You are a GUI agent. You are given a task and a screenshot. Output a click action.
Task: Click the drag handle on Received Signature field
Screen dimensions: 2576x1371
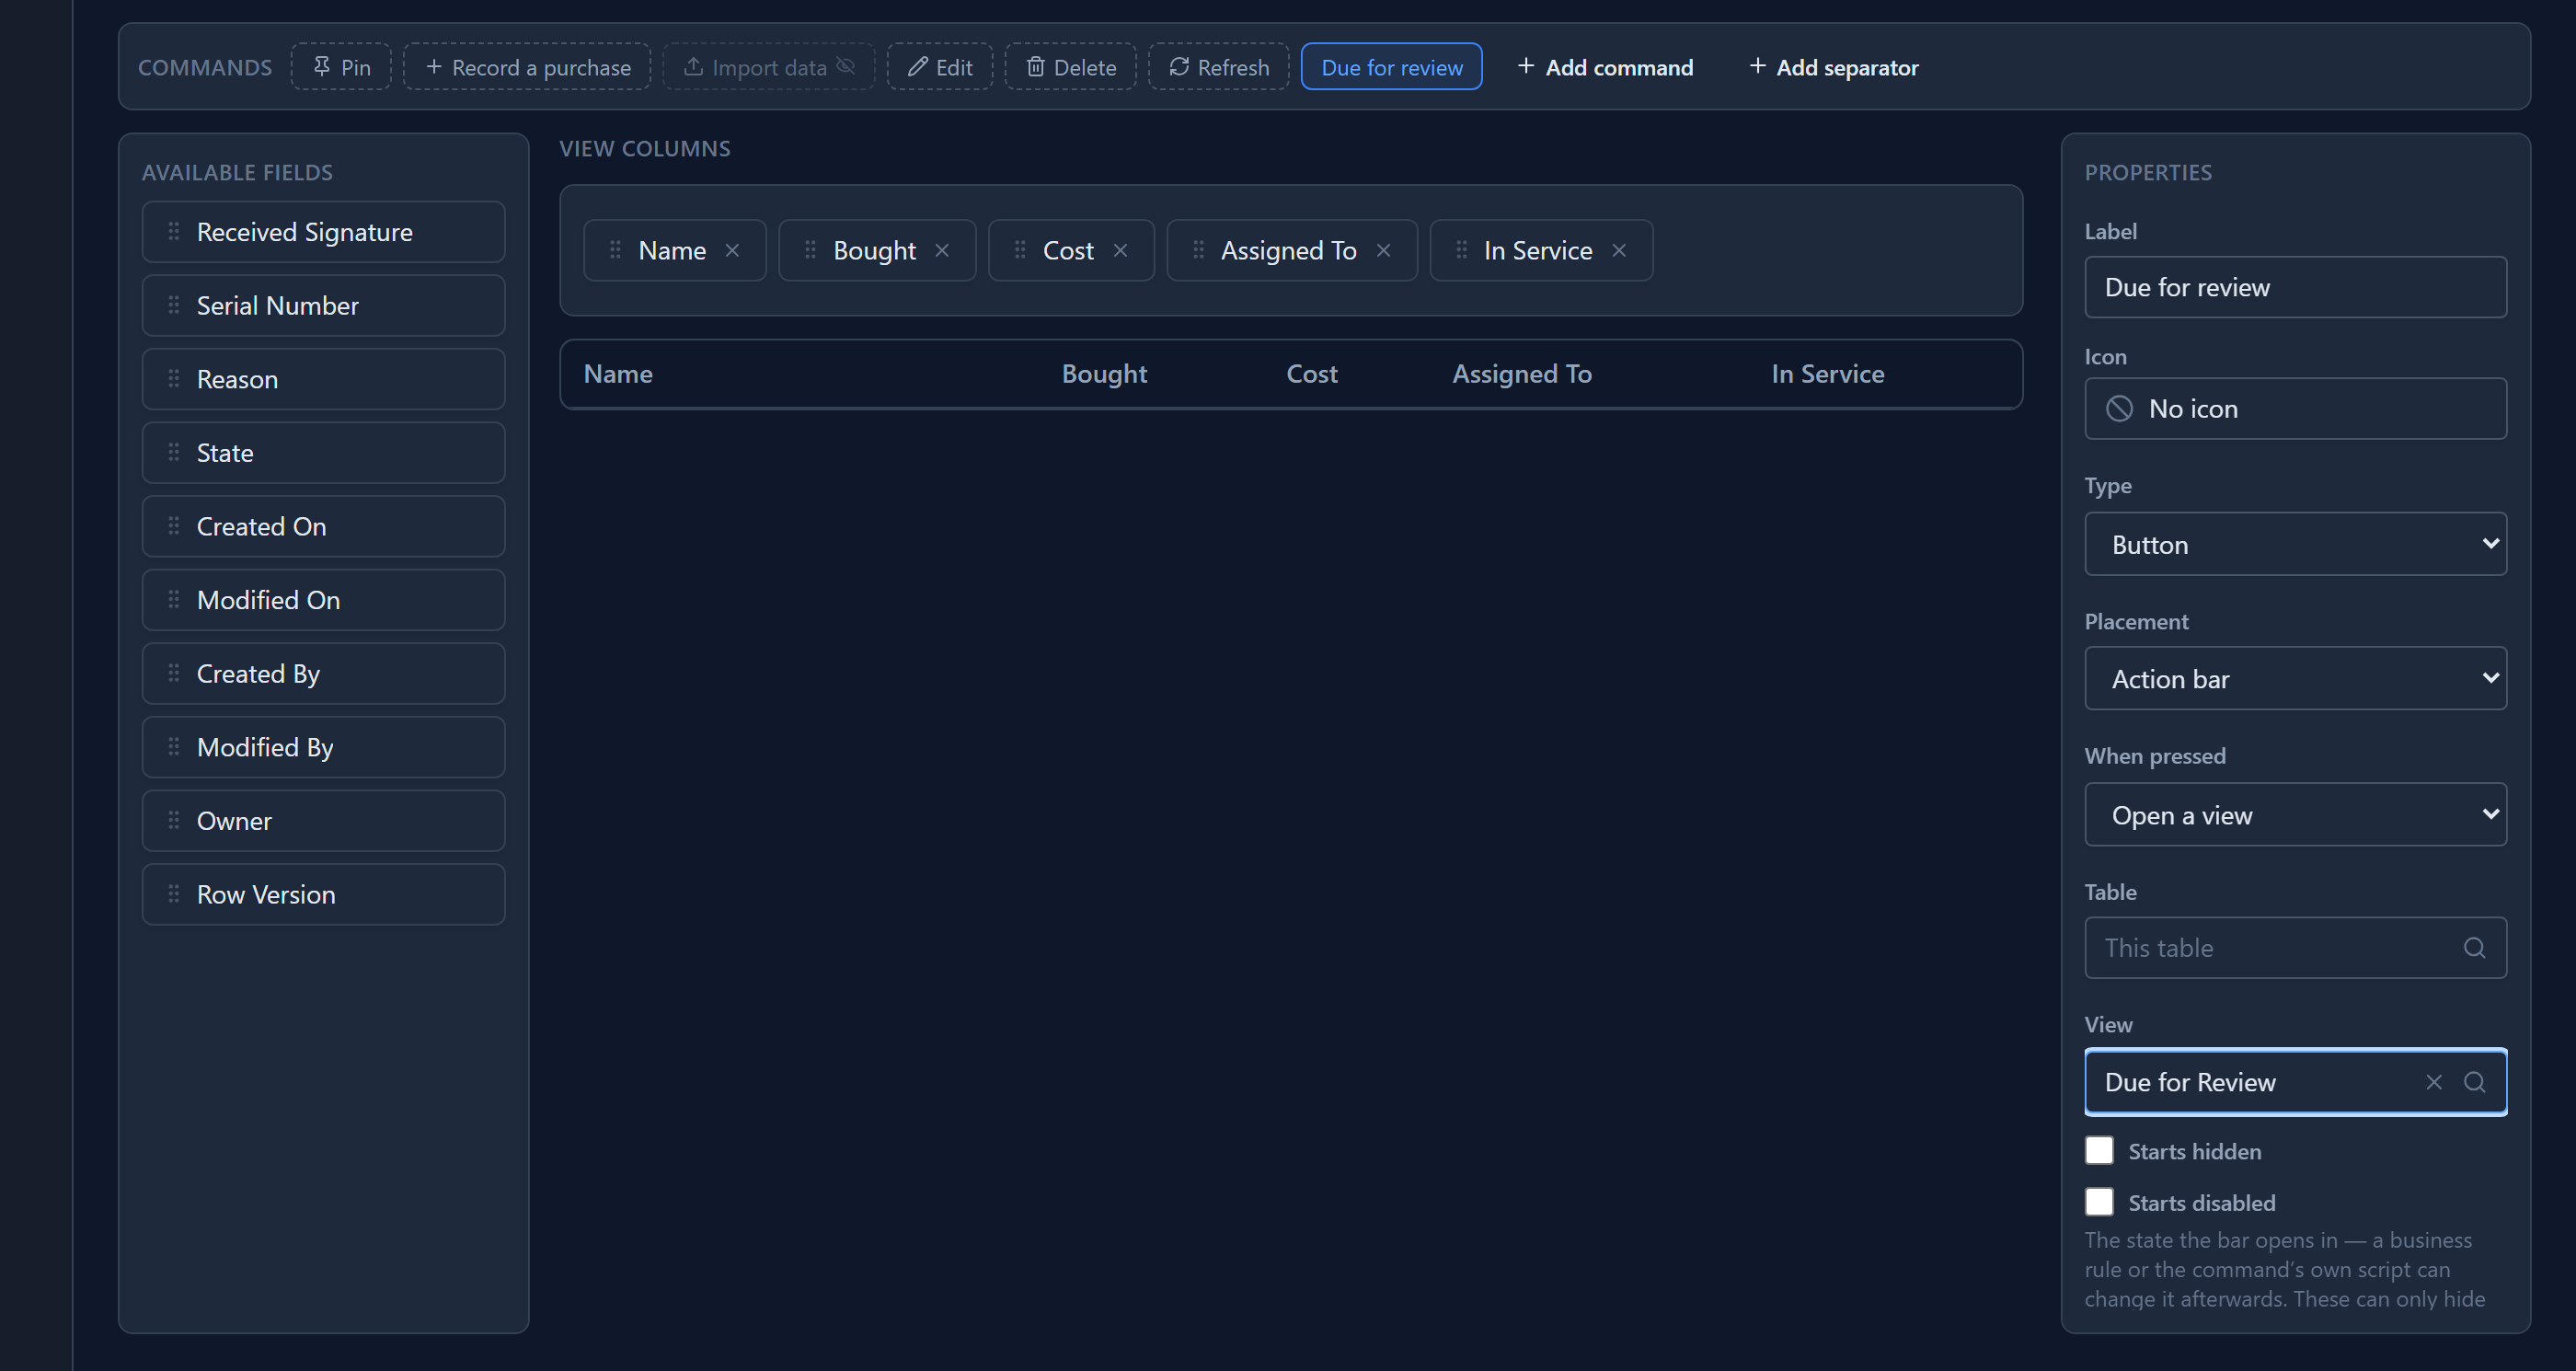click(x=174, y=232)
